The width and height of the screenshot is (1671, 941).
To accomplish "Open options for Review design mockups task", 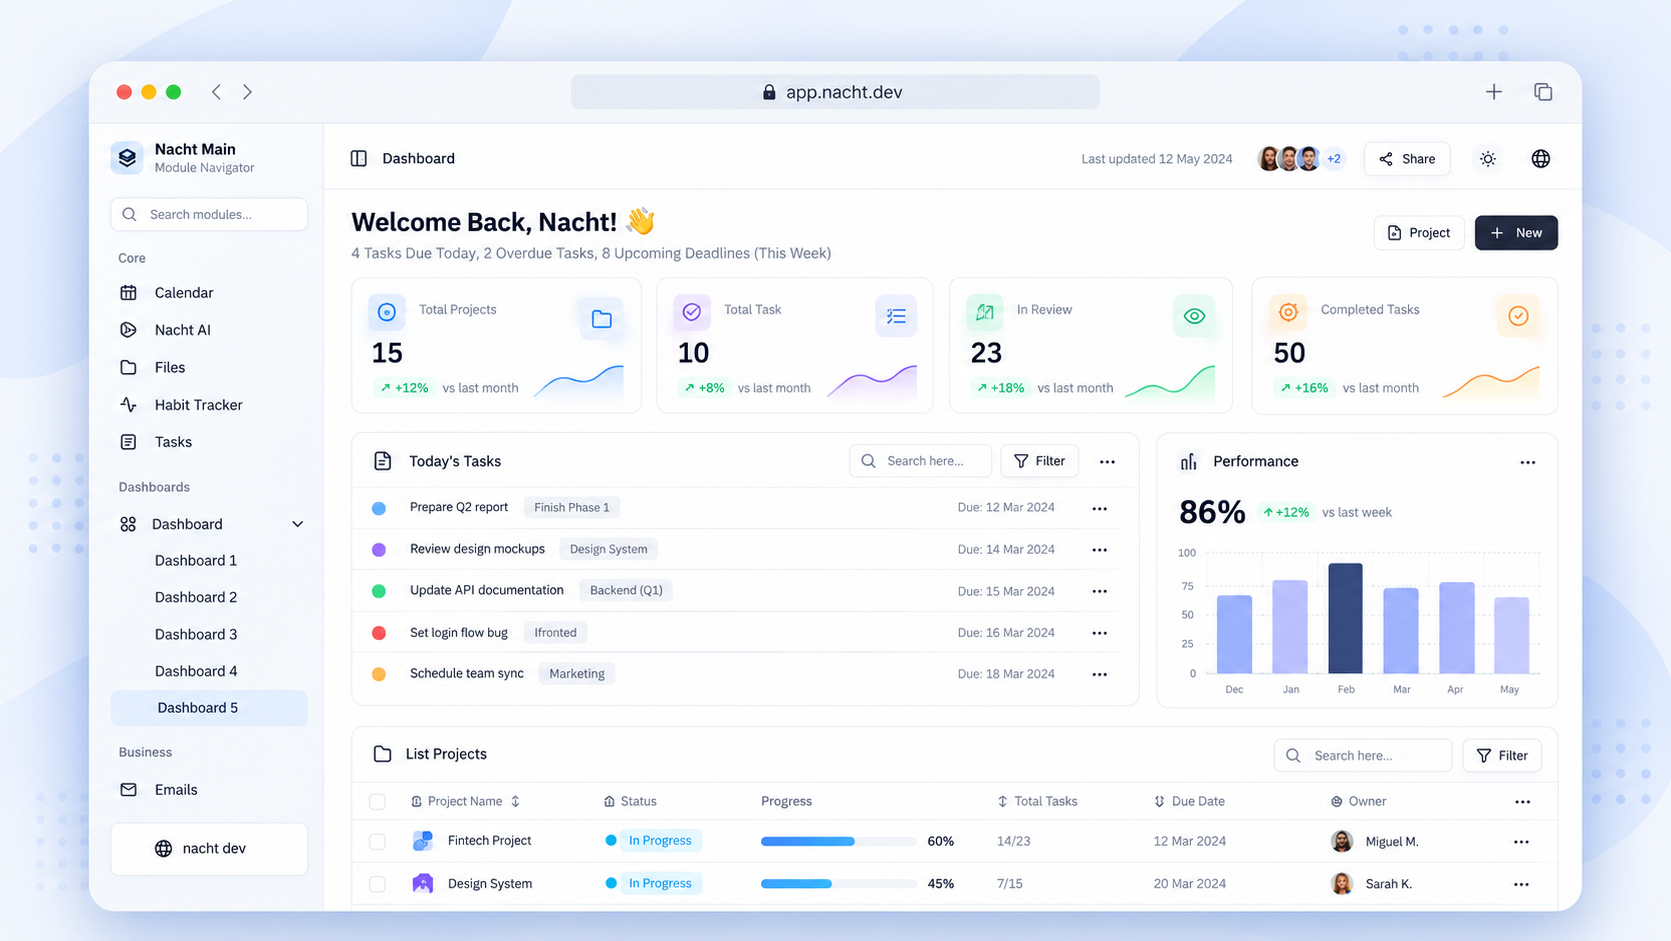I will (1100, 550).
